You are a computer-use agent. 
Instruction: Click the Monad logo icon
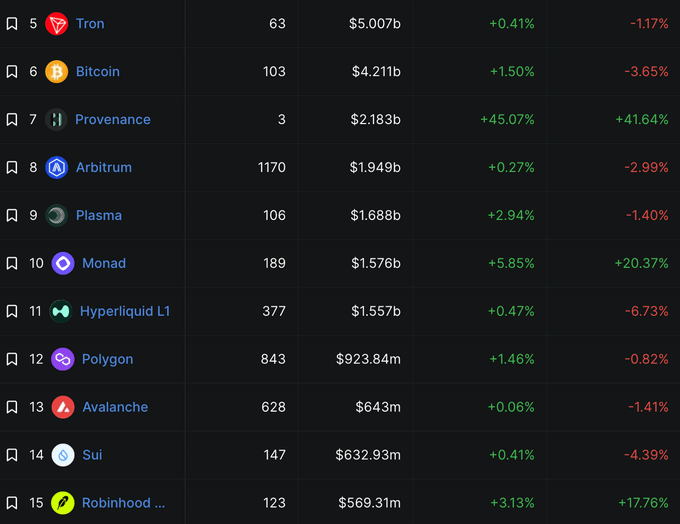(x=63, y=263)
